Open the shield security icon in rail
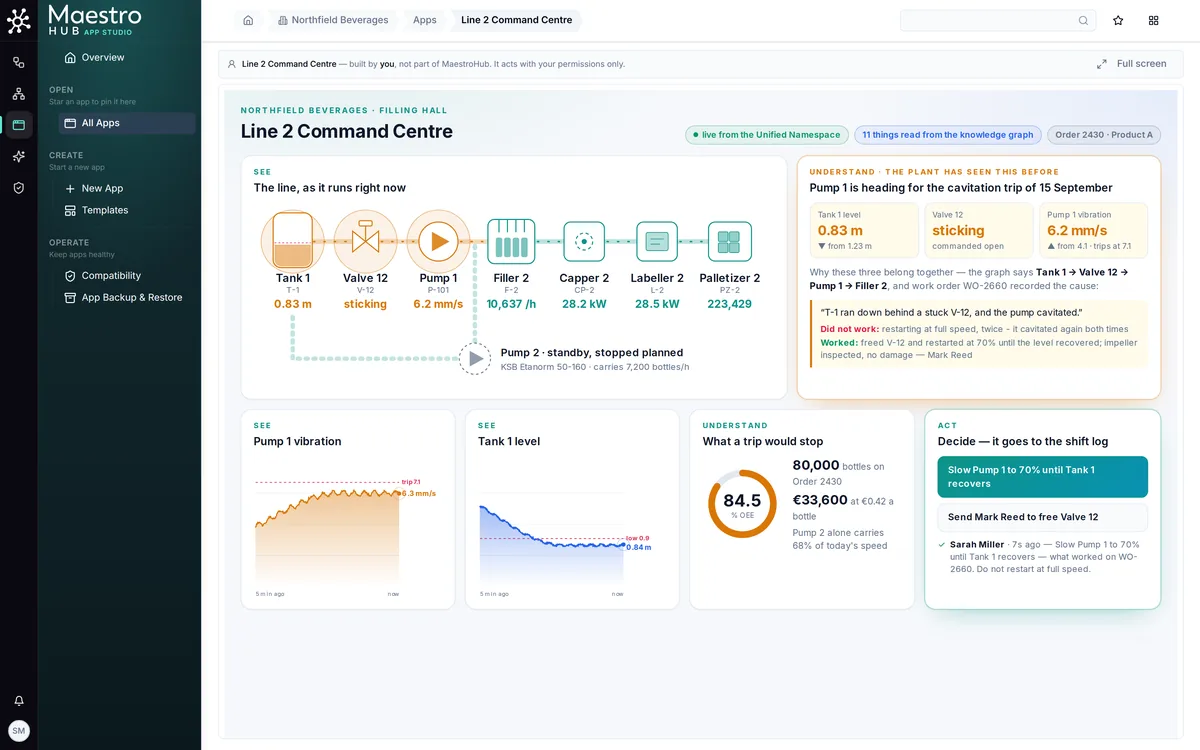1200x750 pixels. [18, 188]
